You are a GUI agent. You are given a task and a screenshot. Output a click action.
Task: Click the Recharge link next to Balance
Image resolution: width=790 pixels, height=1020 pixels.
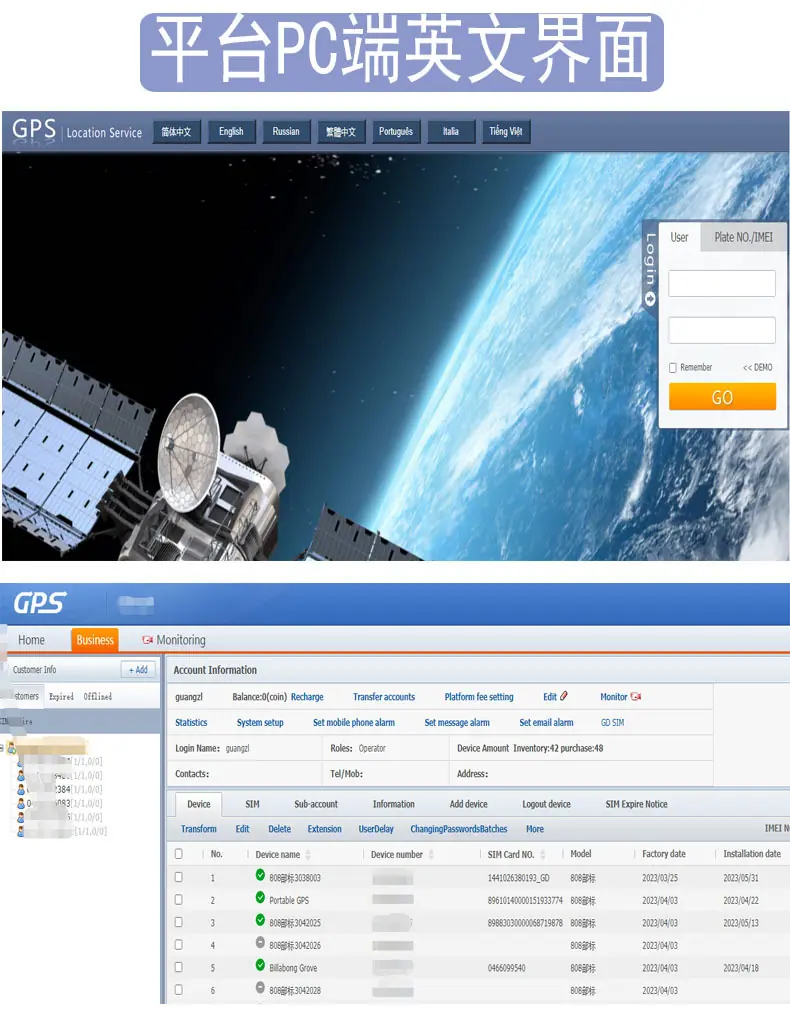click(307, 697)
